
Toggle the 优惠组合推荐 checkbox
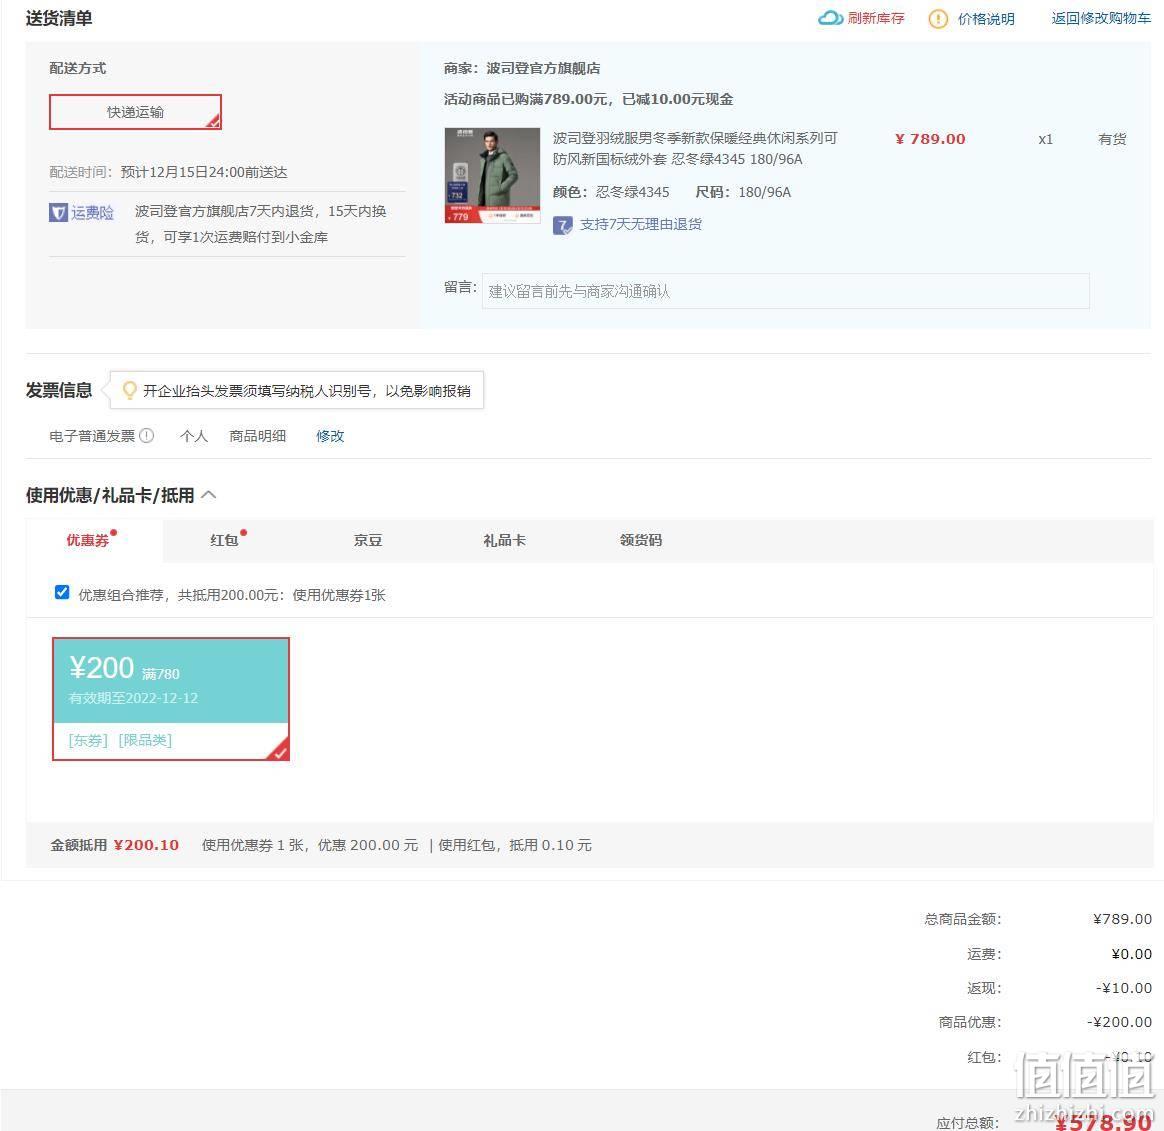(62, 592)
